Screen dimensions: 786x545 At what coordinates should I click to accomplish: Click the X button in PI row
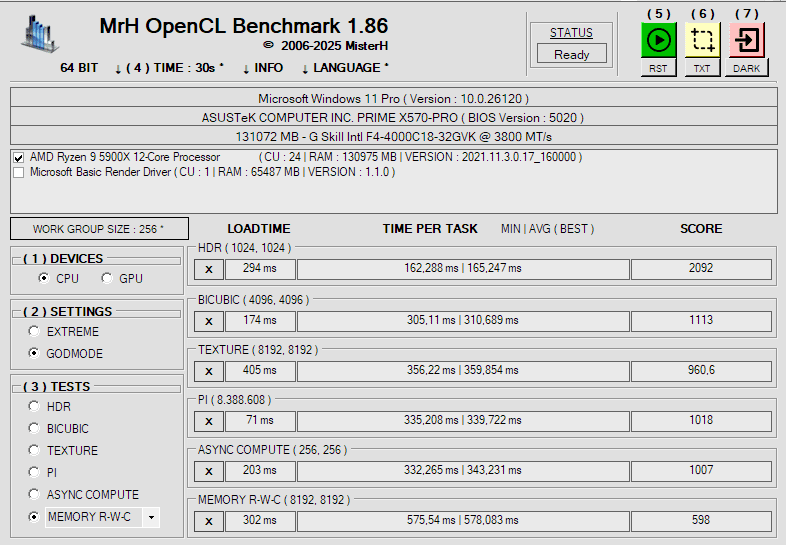[209, 421]
